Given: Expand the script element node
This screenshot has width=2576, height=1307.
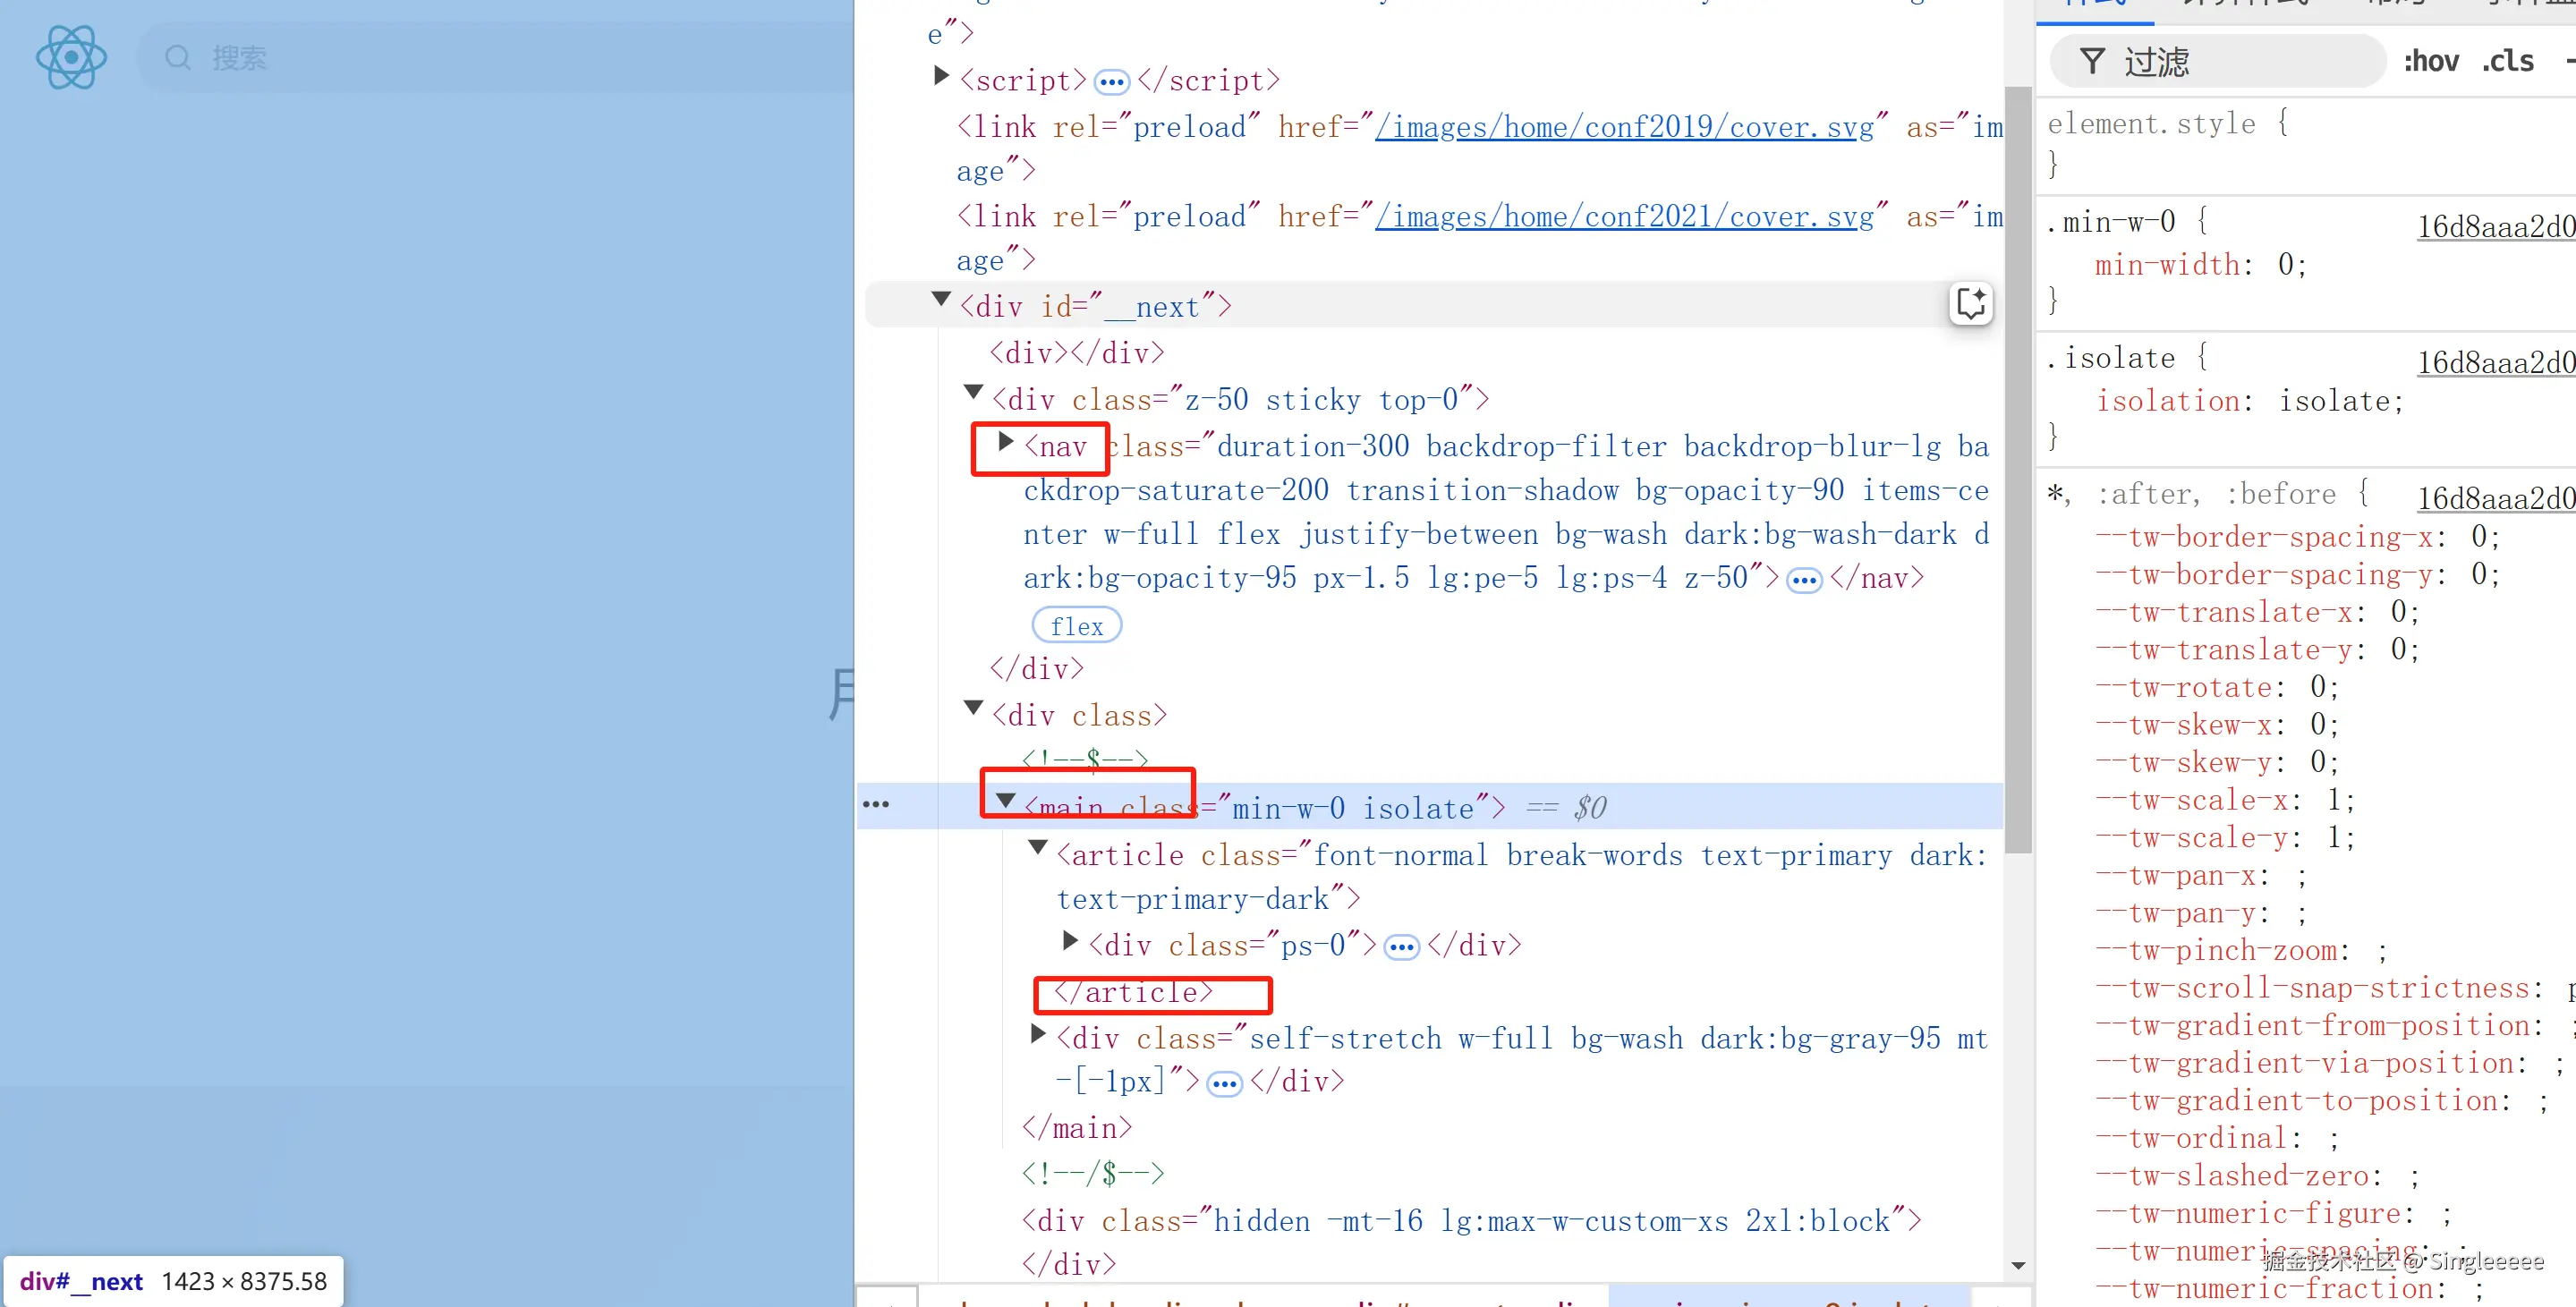Looking at the screenshot, I should click(x=941, y=76).
